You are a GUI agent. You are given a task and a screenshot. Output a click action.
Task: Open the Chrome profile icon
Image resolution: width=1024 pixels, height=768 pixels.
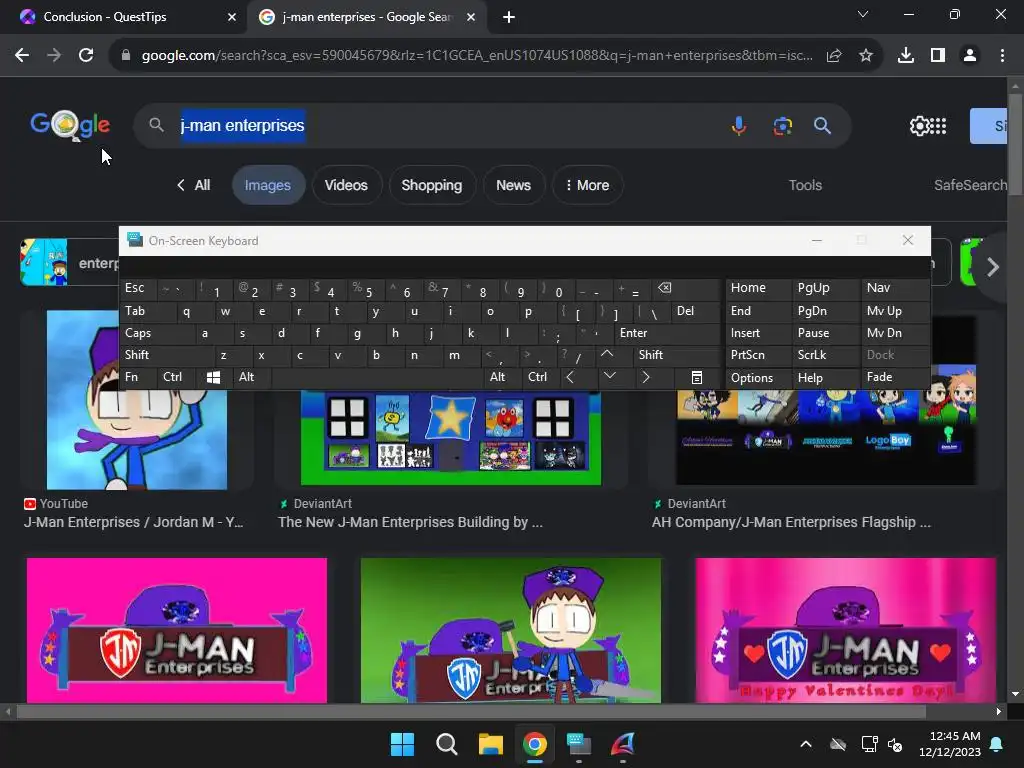point(970,56)
